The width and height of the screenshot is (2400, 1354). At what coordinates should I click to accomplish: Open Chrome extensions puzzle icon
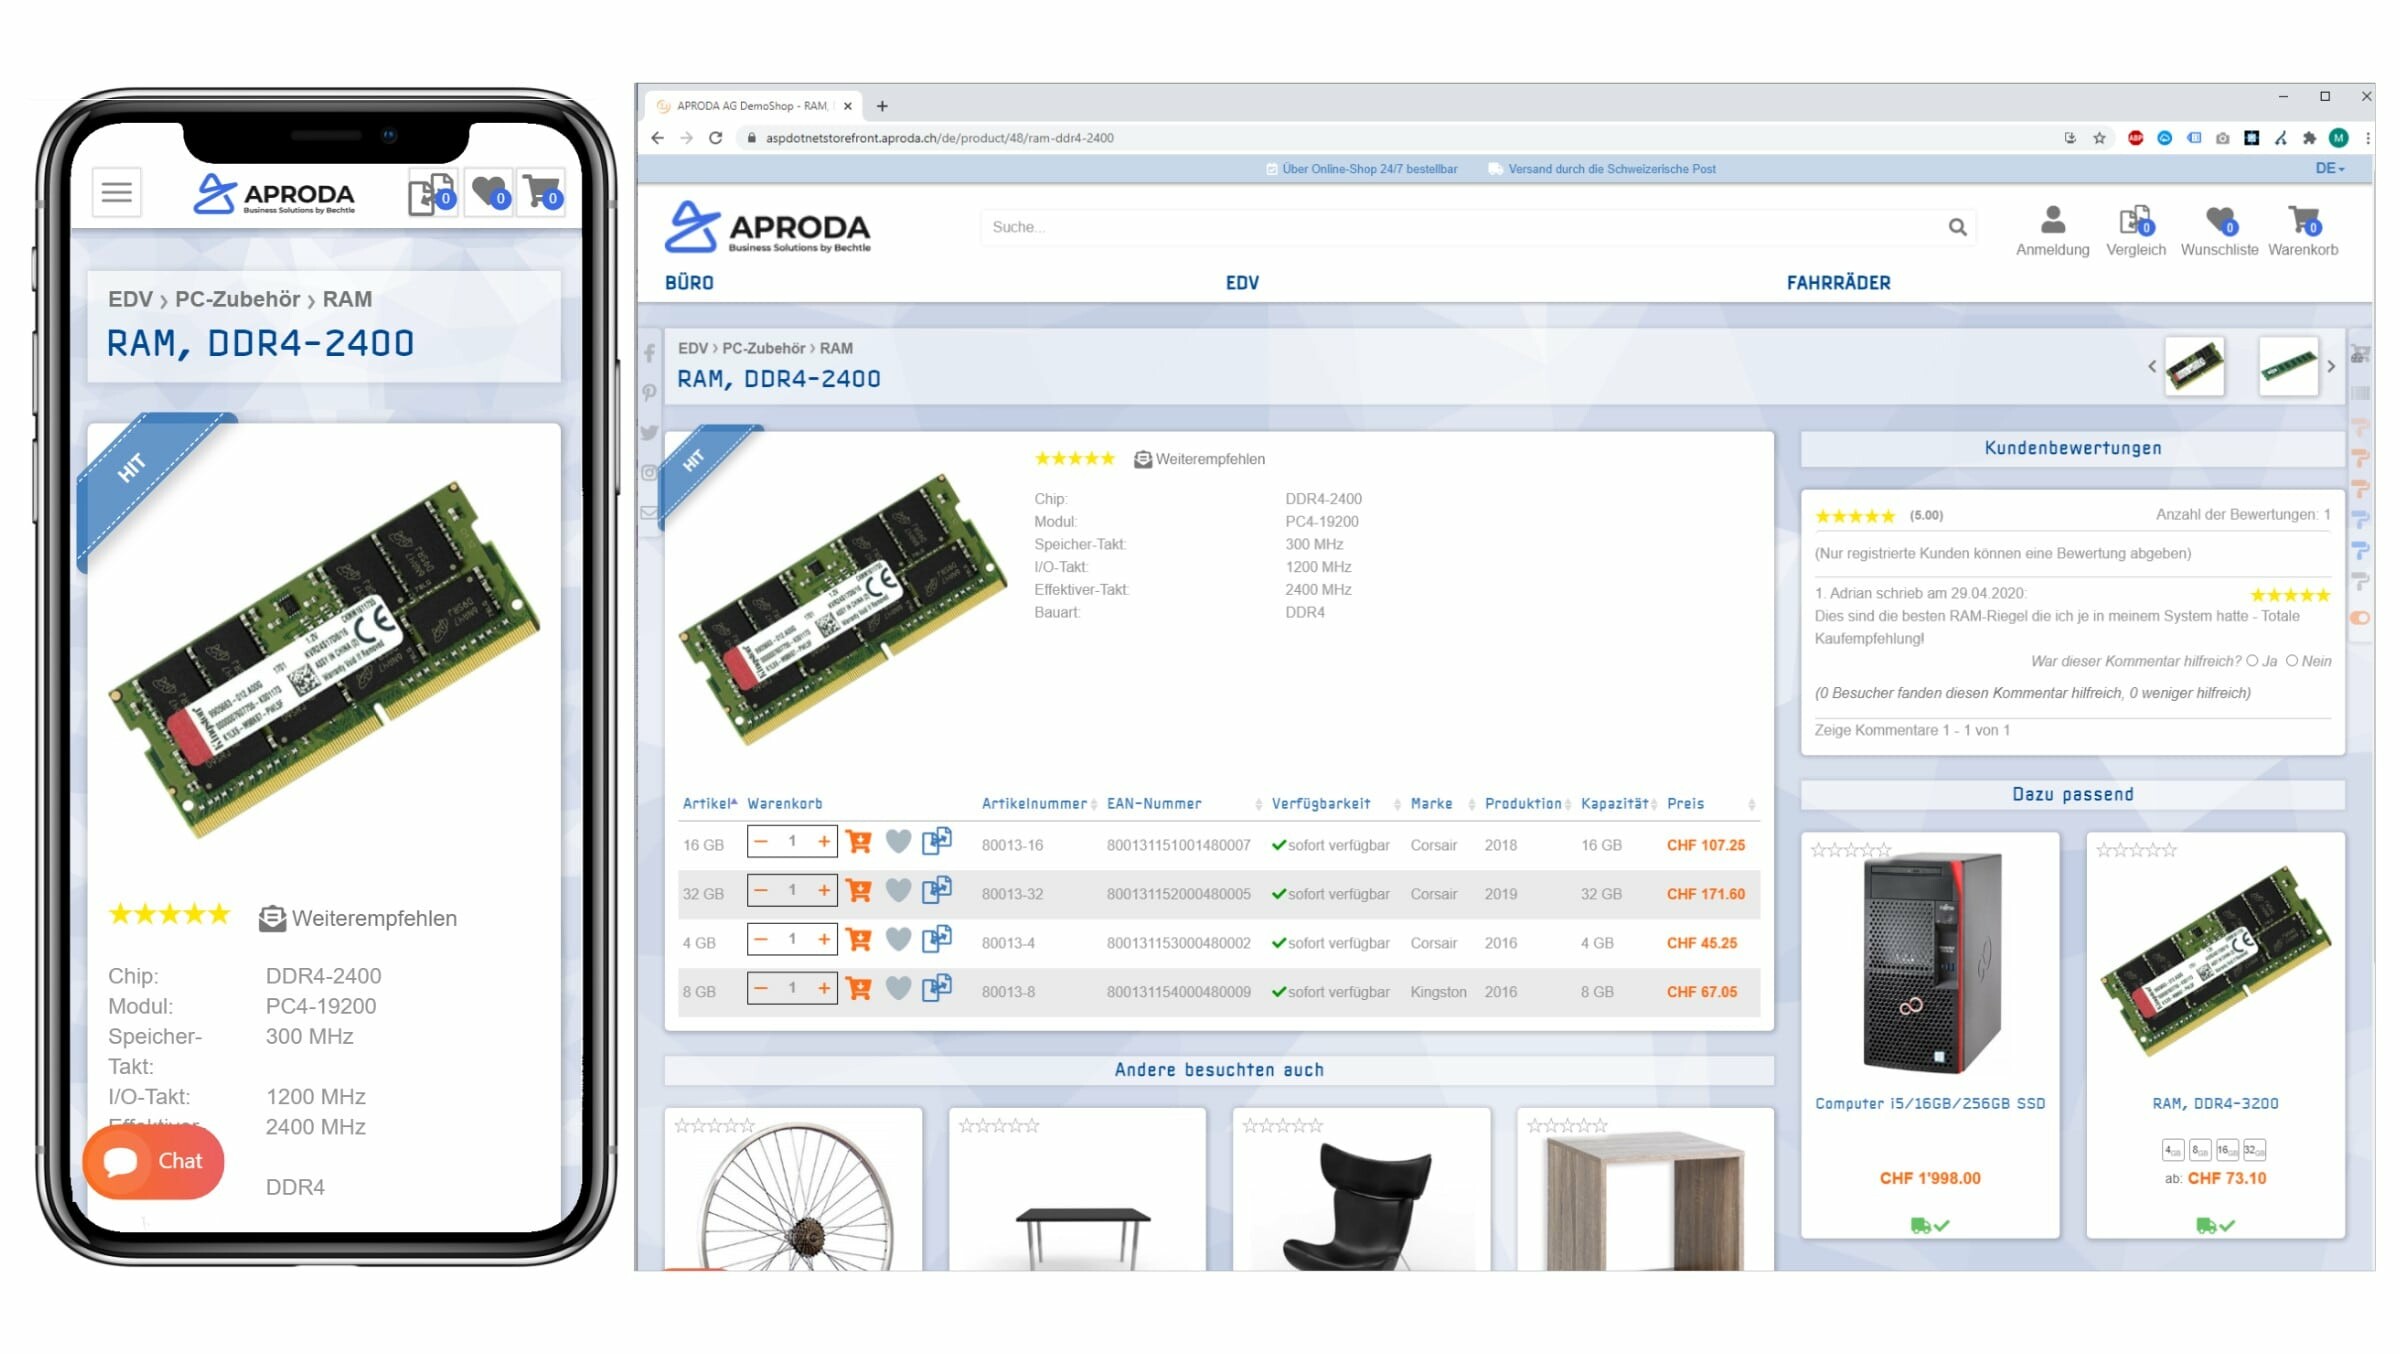[x=2309, y=138]
